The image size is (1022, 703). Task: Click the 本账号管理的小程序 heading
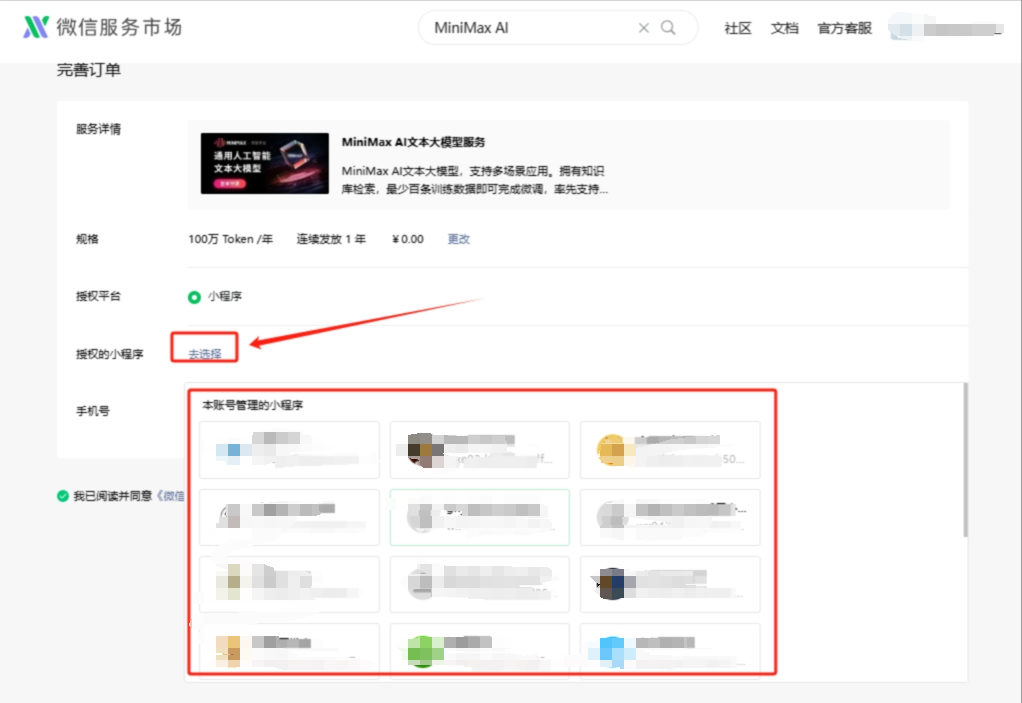click(x=253, y=405)
